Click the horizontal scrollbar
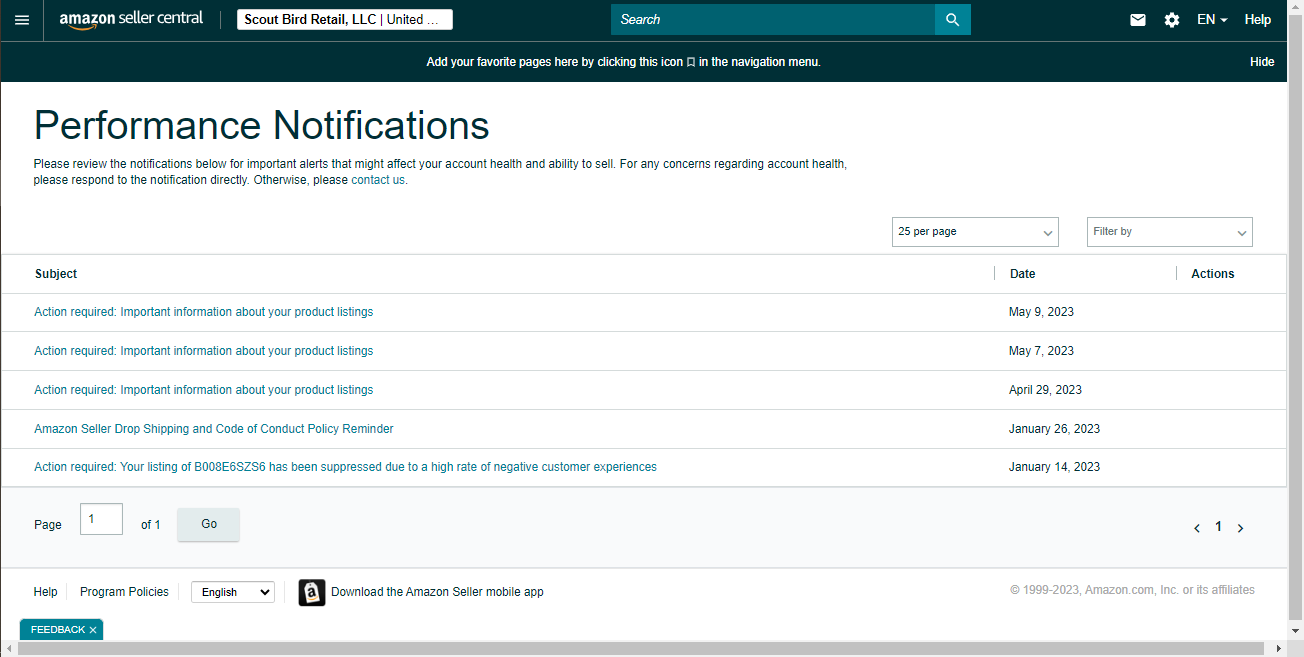 click(x=640, y=649)
